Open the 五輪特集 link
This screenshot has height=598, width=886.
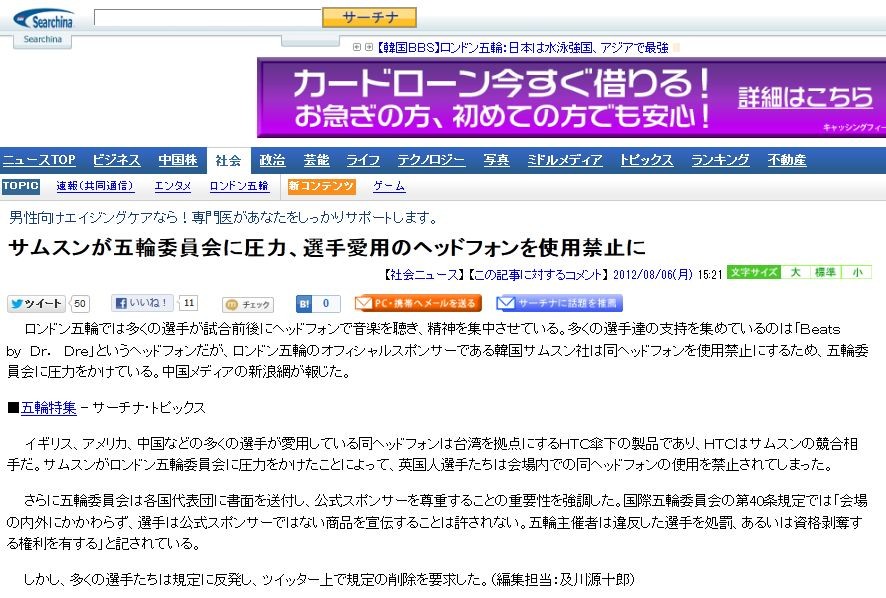pos(49,408)
